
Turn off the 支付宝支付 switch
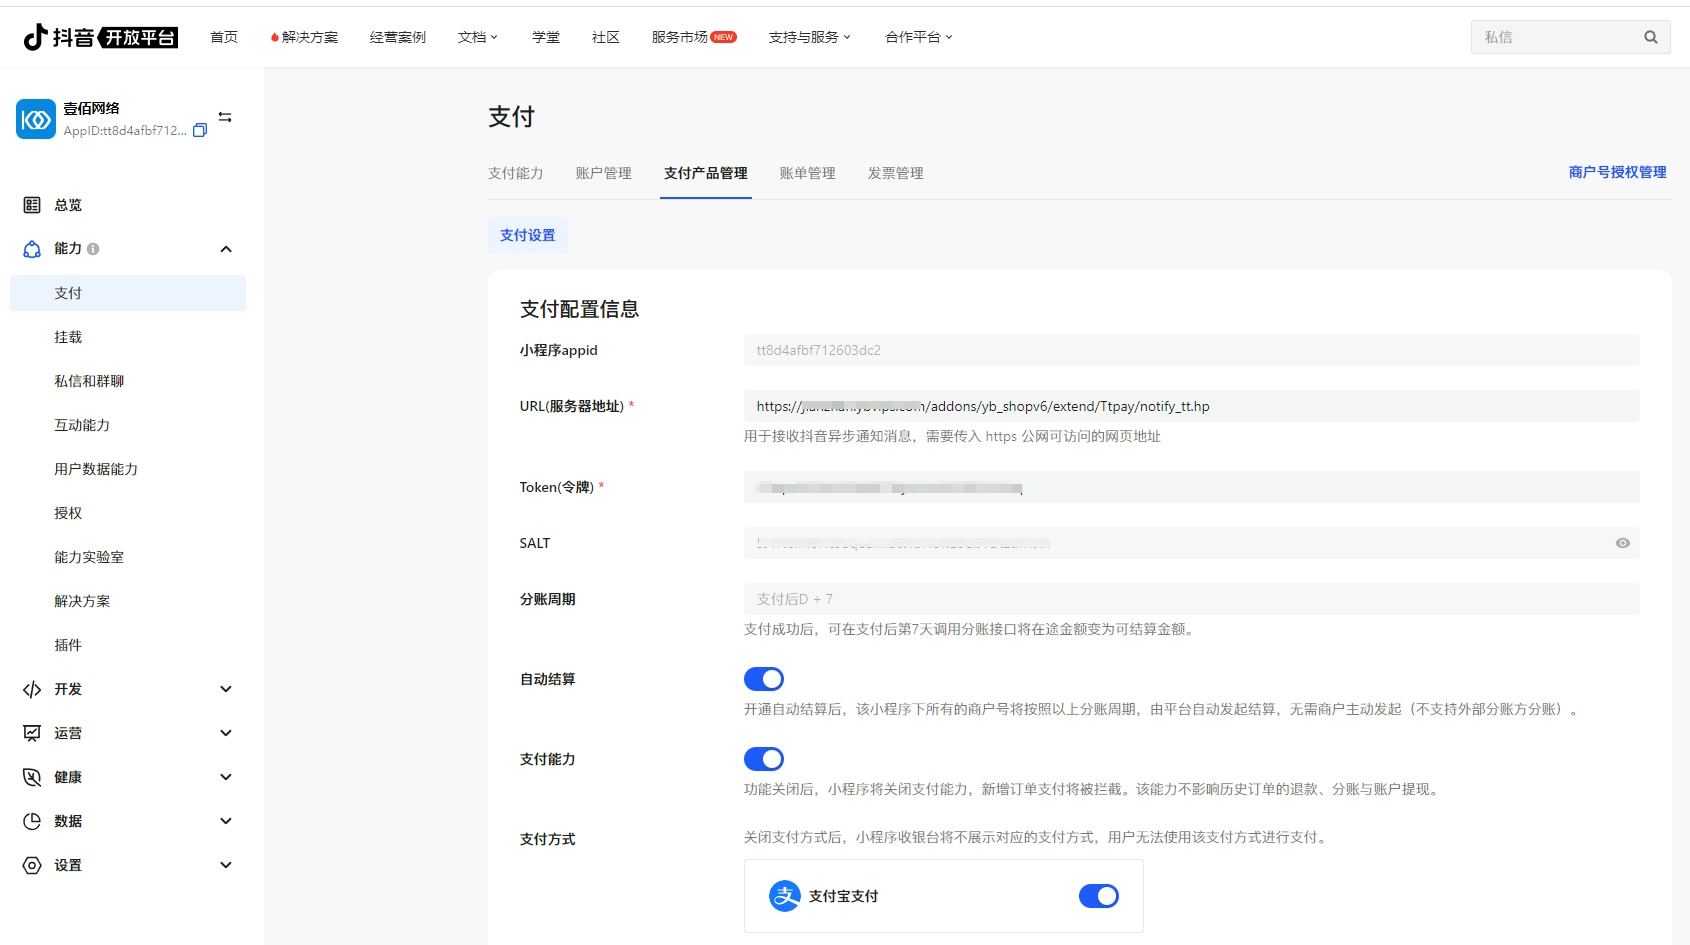pyautogui.click(x=1098, y=896)
